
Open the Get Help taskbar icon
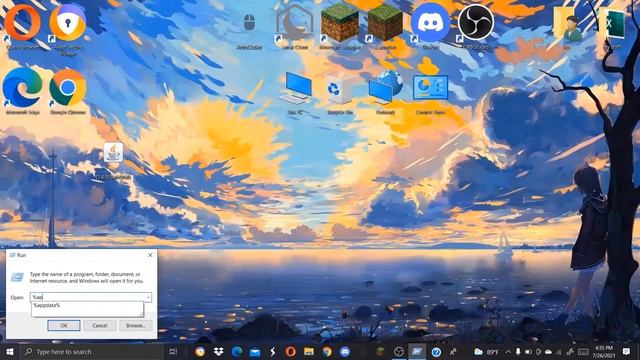[x=436, y=351]
